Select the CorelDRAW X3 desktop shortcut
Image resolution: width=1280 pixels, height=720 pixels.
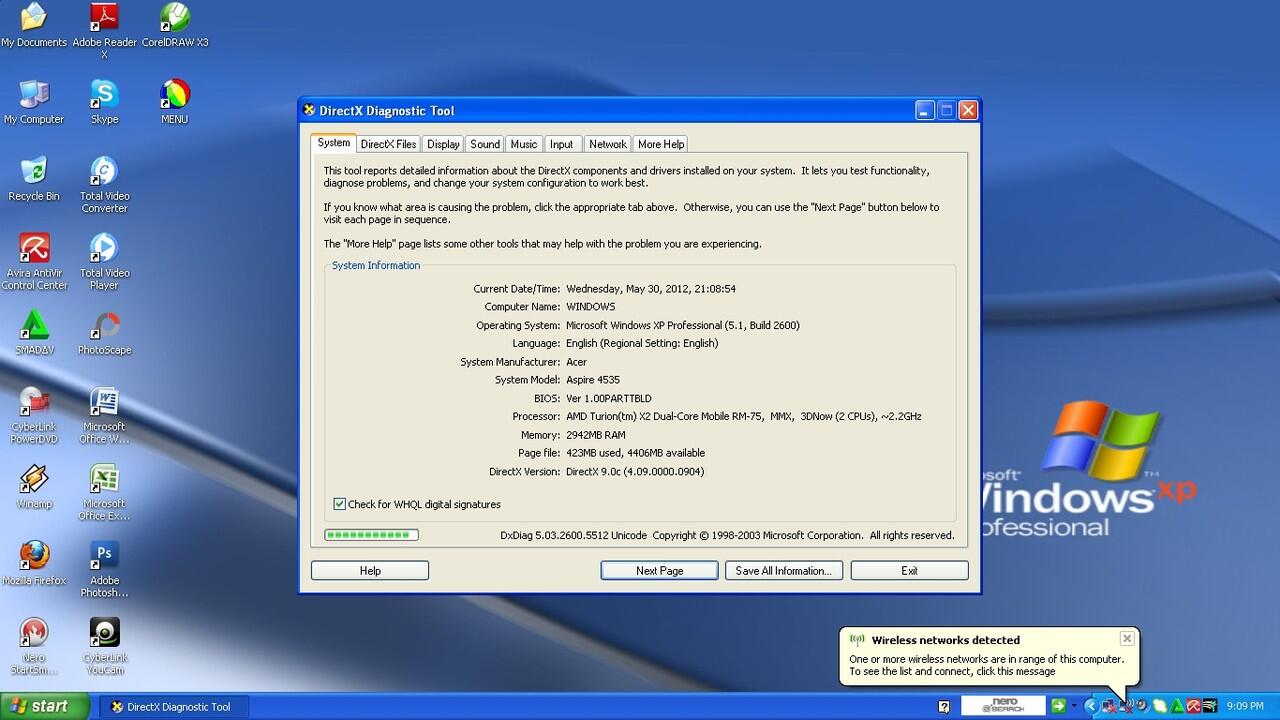coord(175,25)
